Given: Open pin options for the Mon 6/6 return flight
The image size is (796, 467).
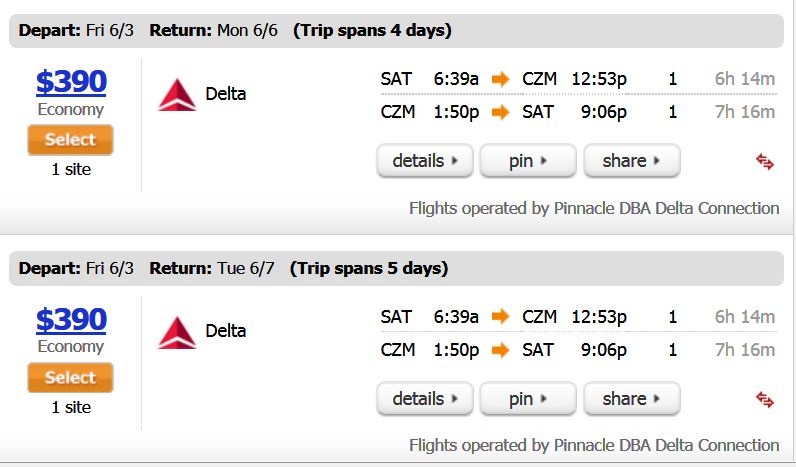Looking at the screenshot, I should [x=528, y=161].
